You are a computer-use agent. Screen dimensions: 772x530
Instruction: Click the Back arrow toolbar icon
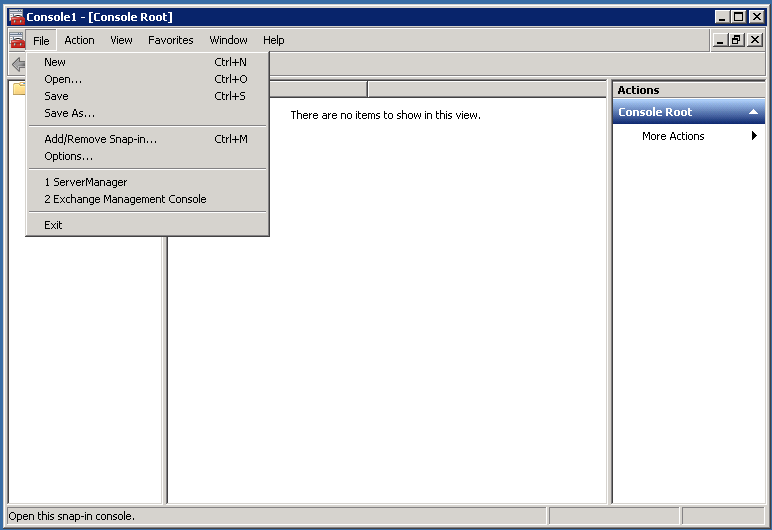(x=17, y=64)
